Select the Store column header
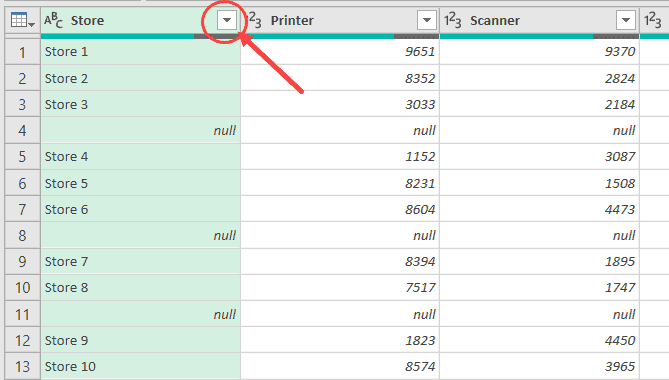This screenshot has height=380, width=669. 140,20
